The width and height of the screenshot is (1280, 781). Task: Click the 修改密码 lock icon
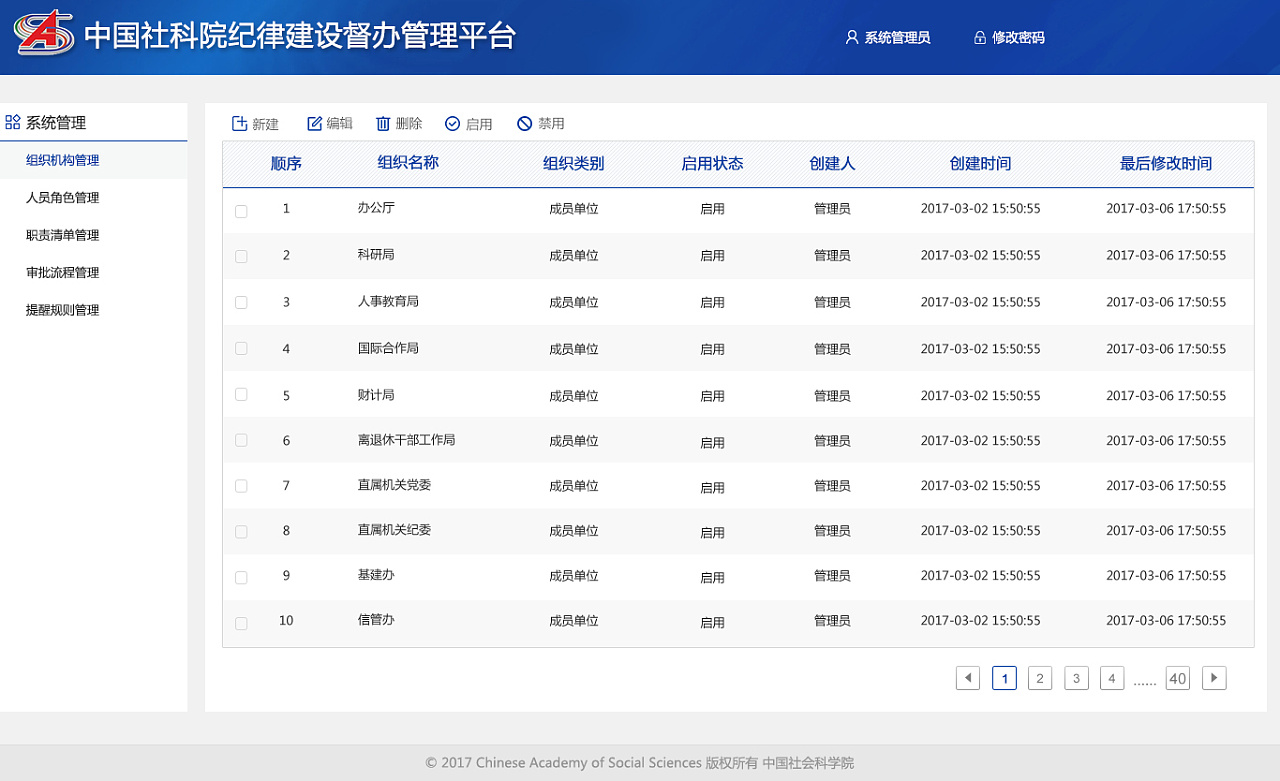[977, 37]
